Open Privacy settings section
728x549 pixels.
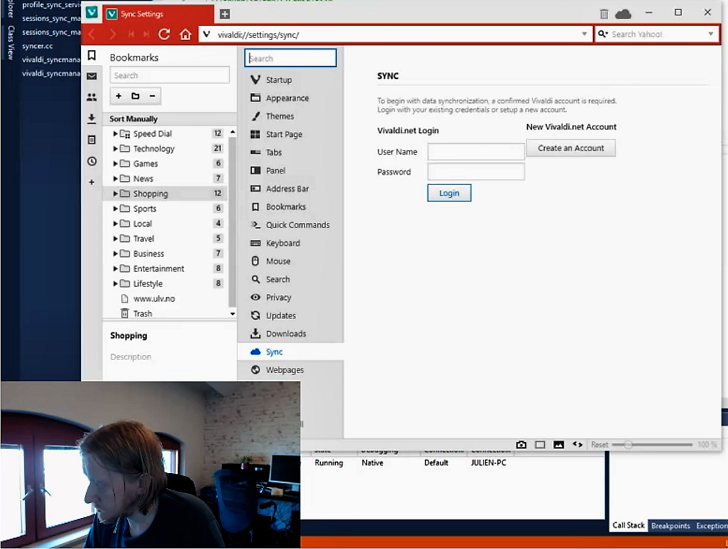pos(290,297)
